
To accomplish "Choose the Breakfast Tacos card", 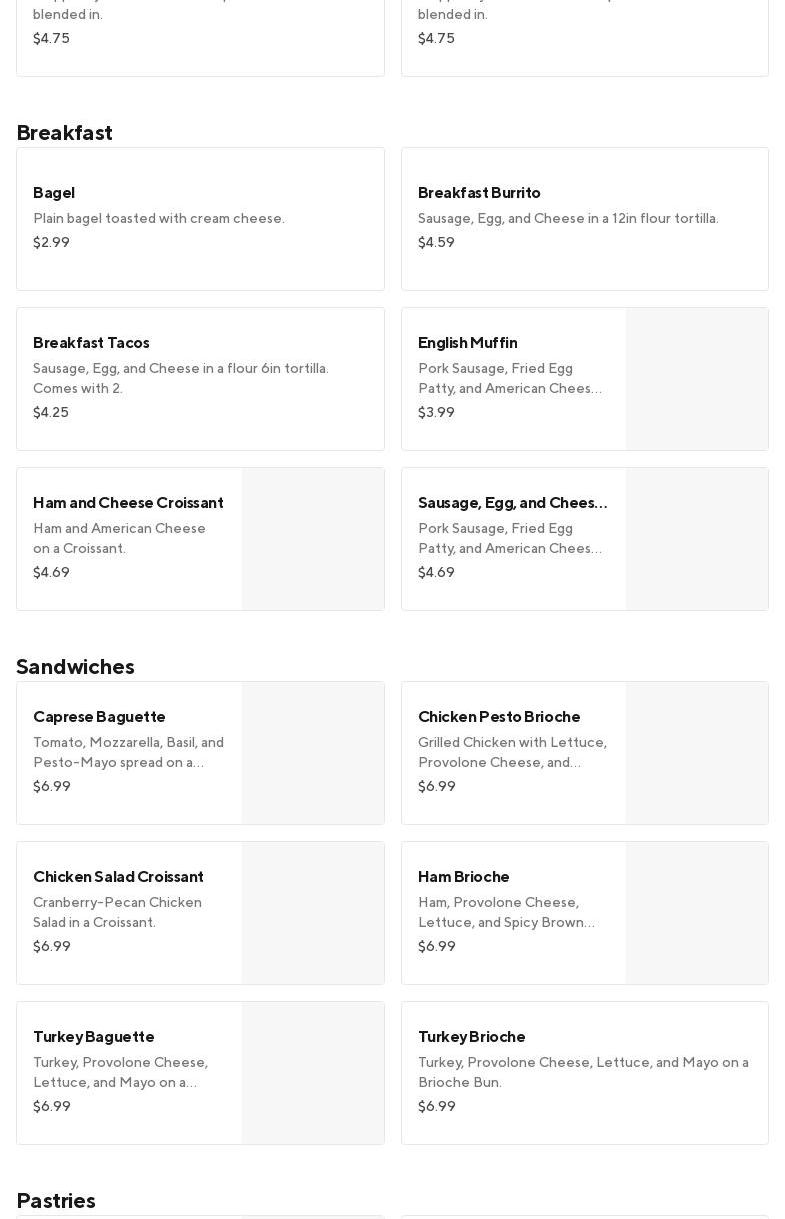I will [200, 378].
